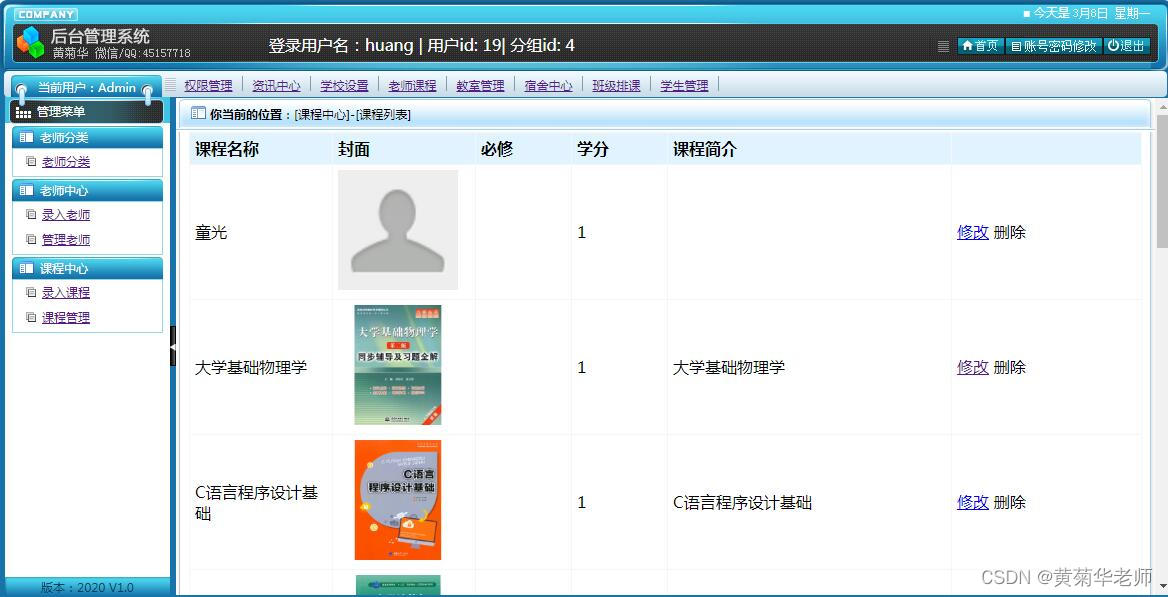Open the 老师课程 menu
The width and height of the screenshot is (1168, 597).
click(412, 86)
